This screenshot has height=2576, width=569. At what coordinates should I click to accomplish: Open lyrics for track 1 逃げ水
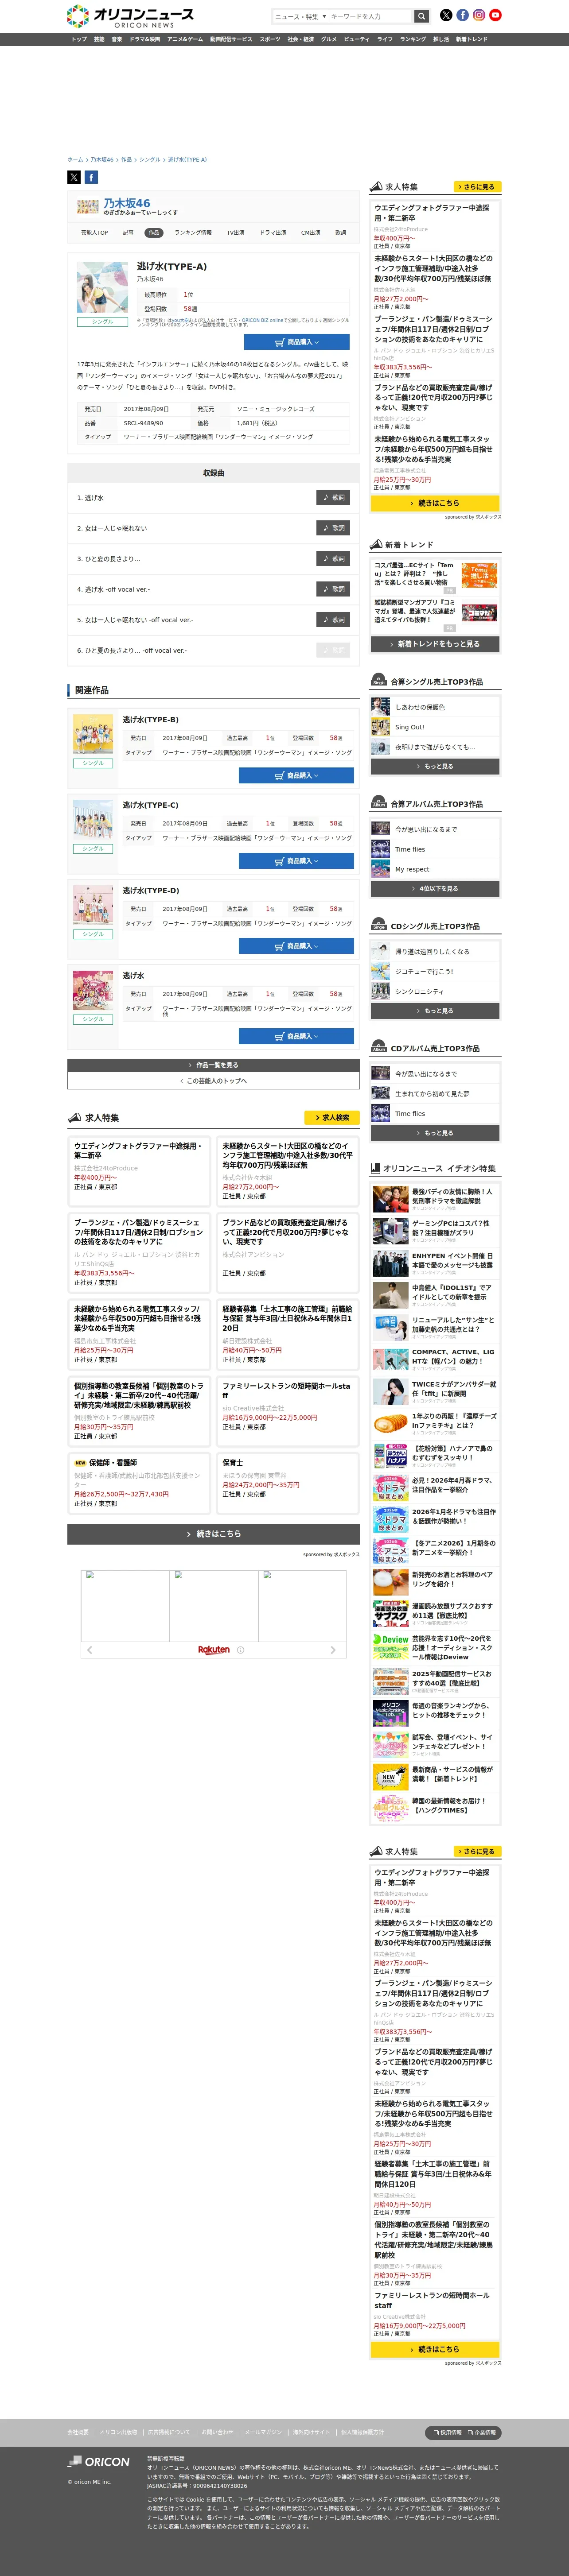click(333, 497)
